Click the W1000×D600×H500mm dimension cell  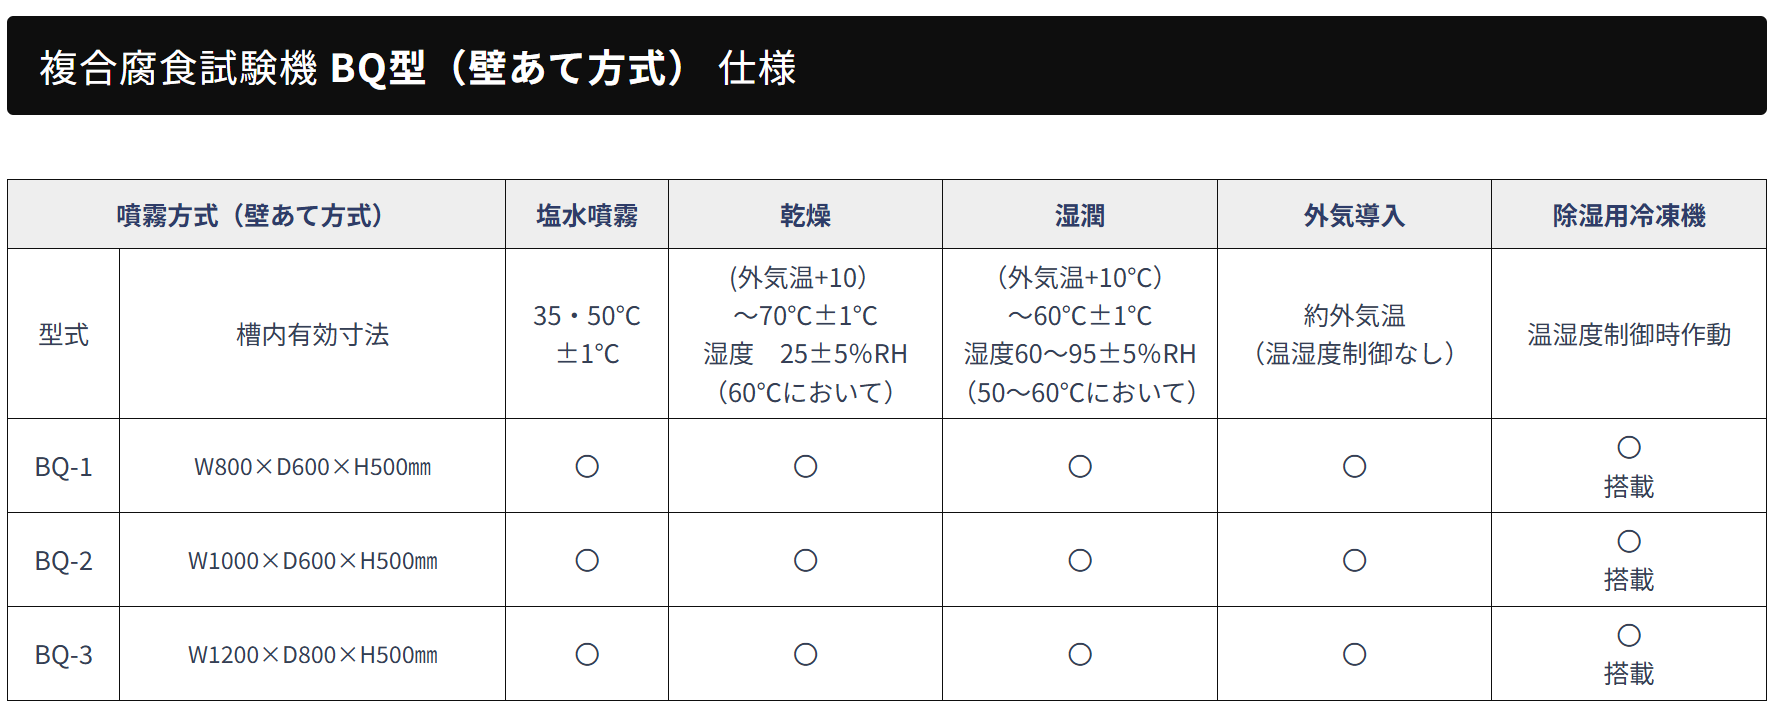(x=312, y=561)
